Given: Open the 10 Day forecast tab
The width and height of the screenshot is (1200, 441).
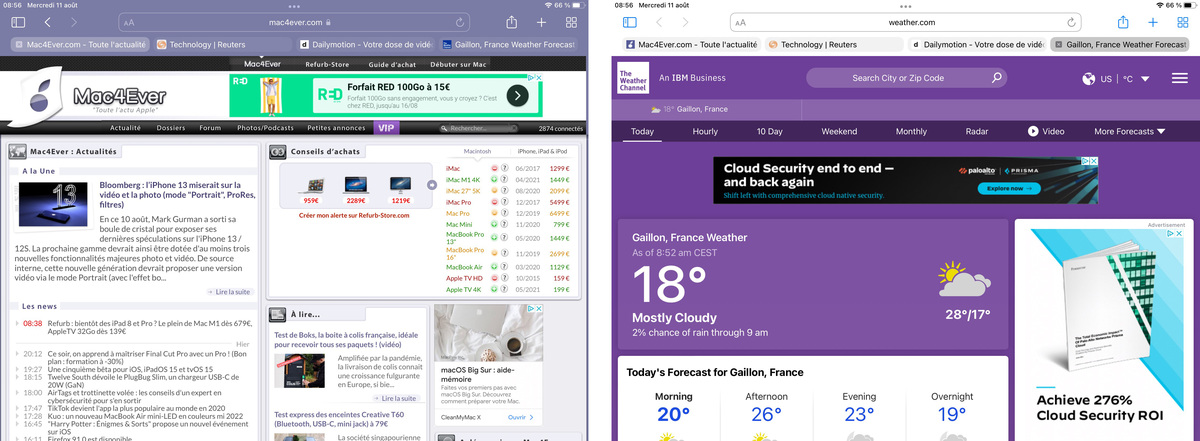Looking at the screenshot, I should 769,131.
